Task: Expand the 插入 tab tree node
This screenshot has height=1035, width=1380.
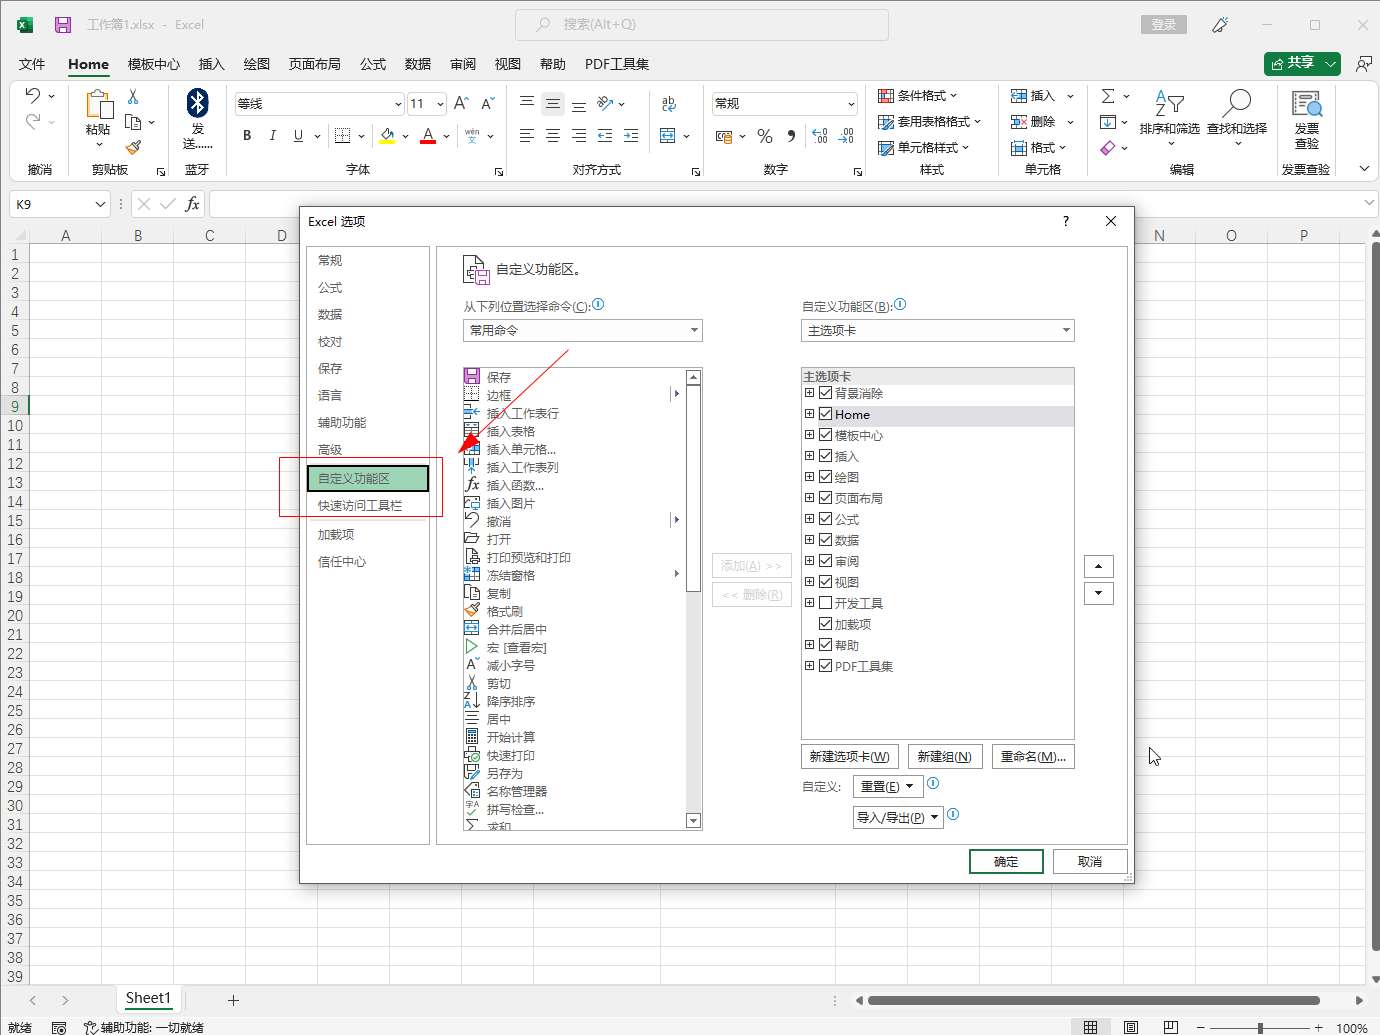Action: 810,456
